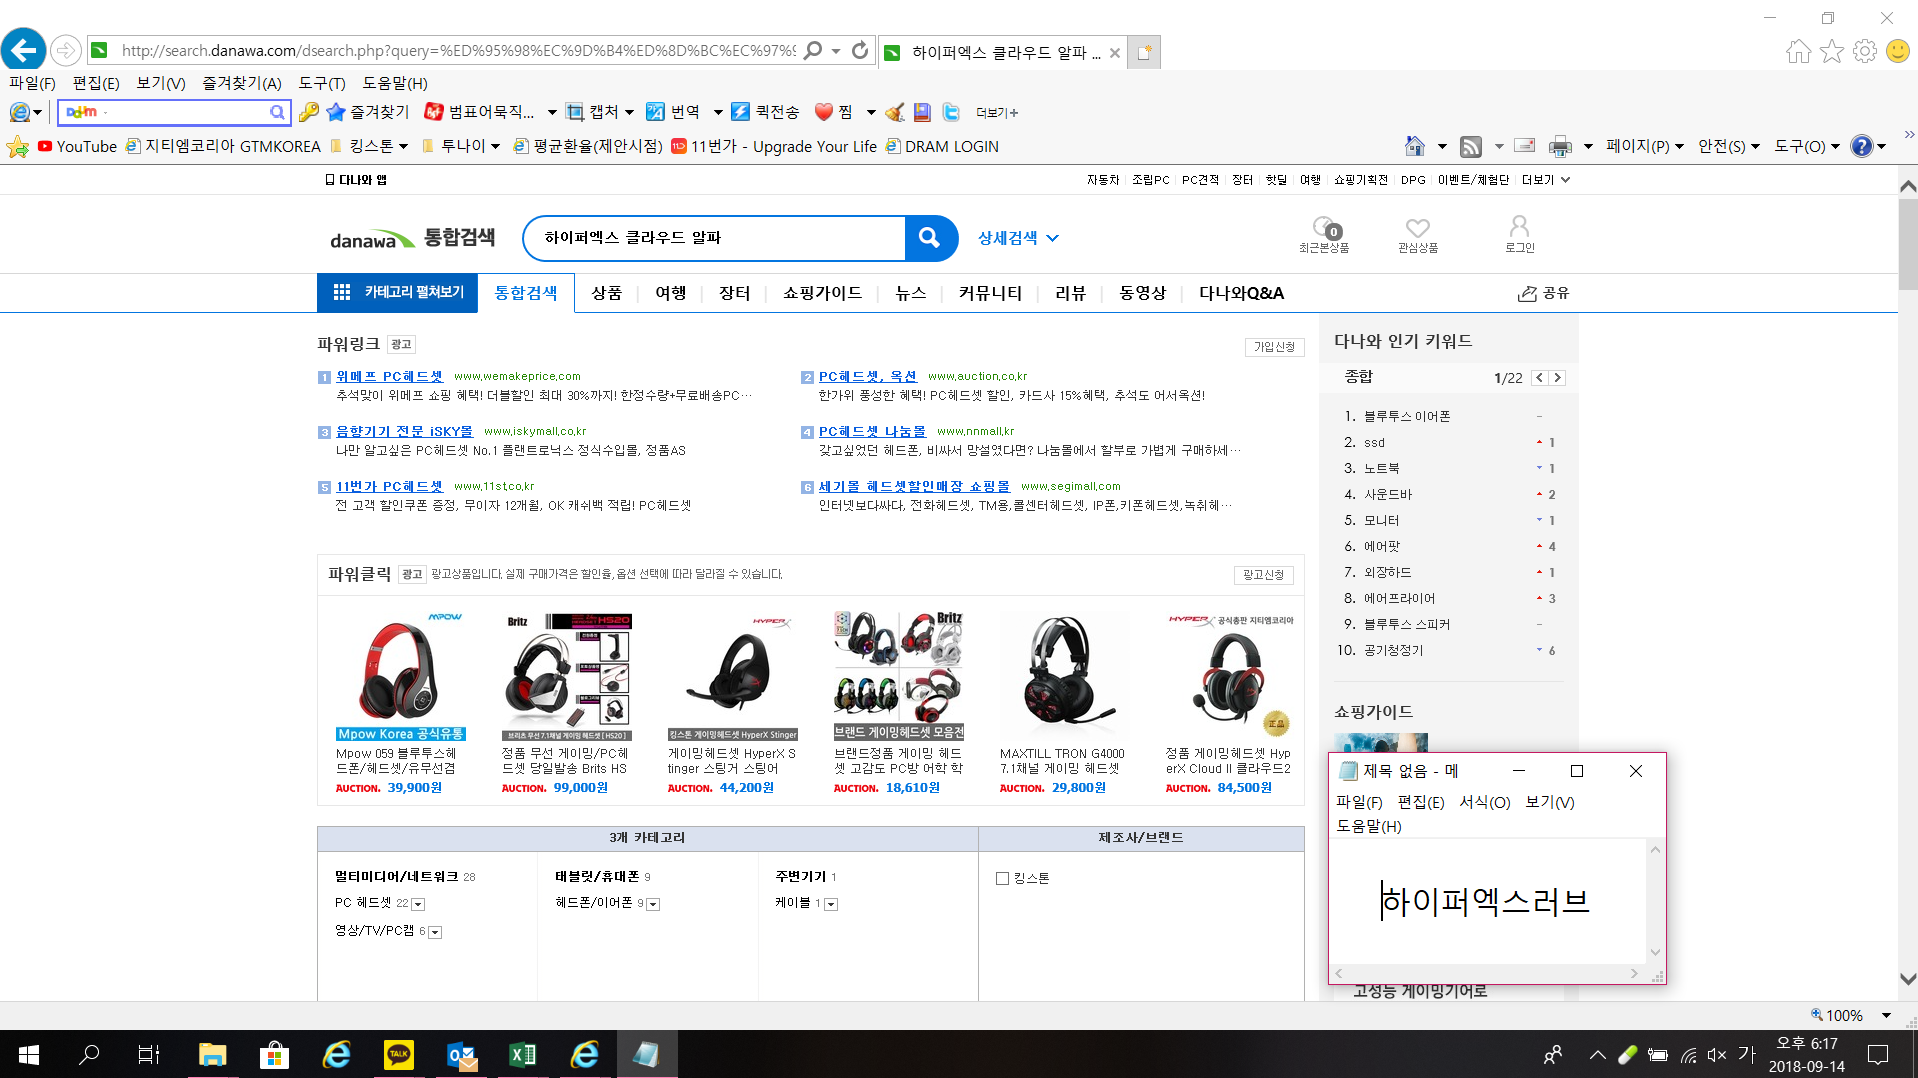Click the browser forward arrow button
Screen dimensions: 1918x1078
coord(66,50)
